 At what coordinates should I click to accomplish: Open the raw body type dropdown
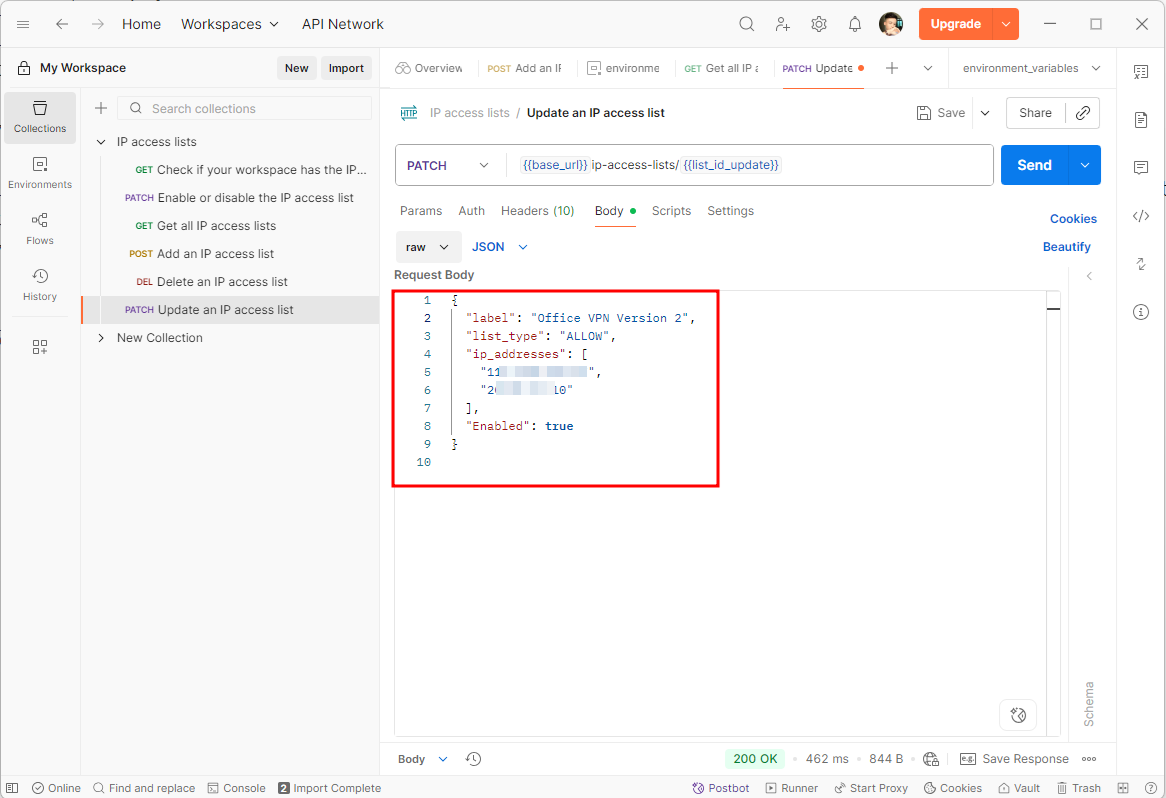point(428,247)
